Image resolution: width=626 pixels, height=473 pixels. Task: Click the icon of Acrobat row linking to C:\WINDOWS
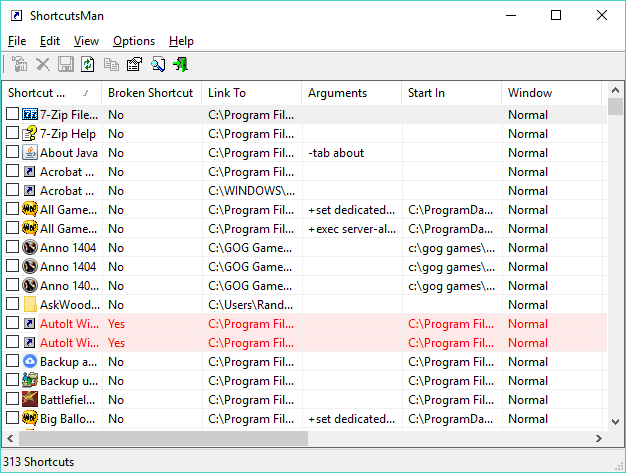(30, 191)
